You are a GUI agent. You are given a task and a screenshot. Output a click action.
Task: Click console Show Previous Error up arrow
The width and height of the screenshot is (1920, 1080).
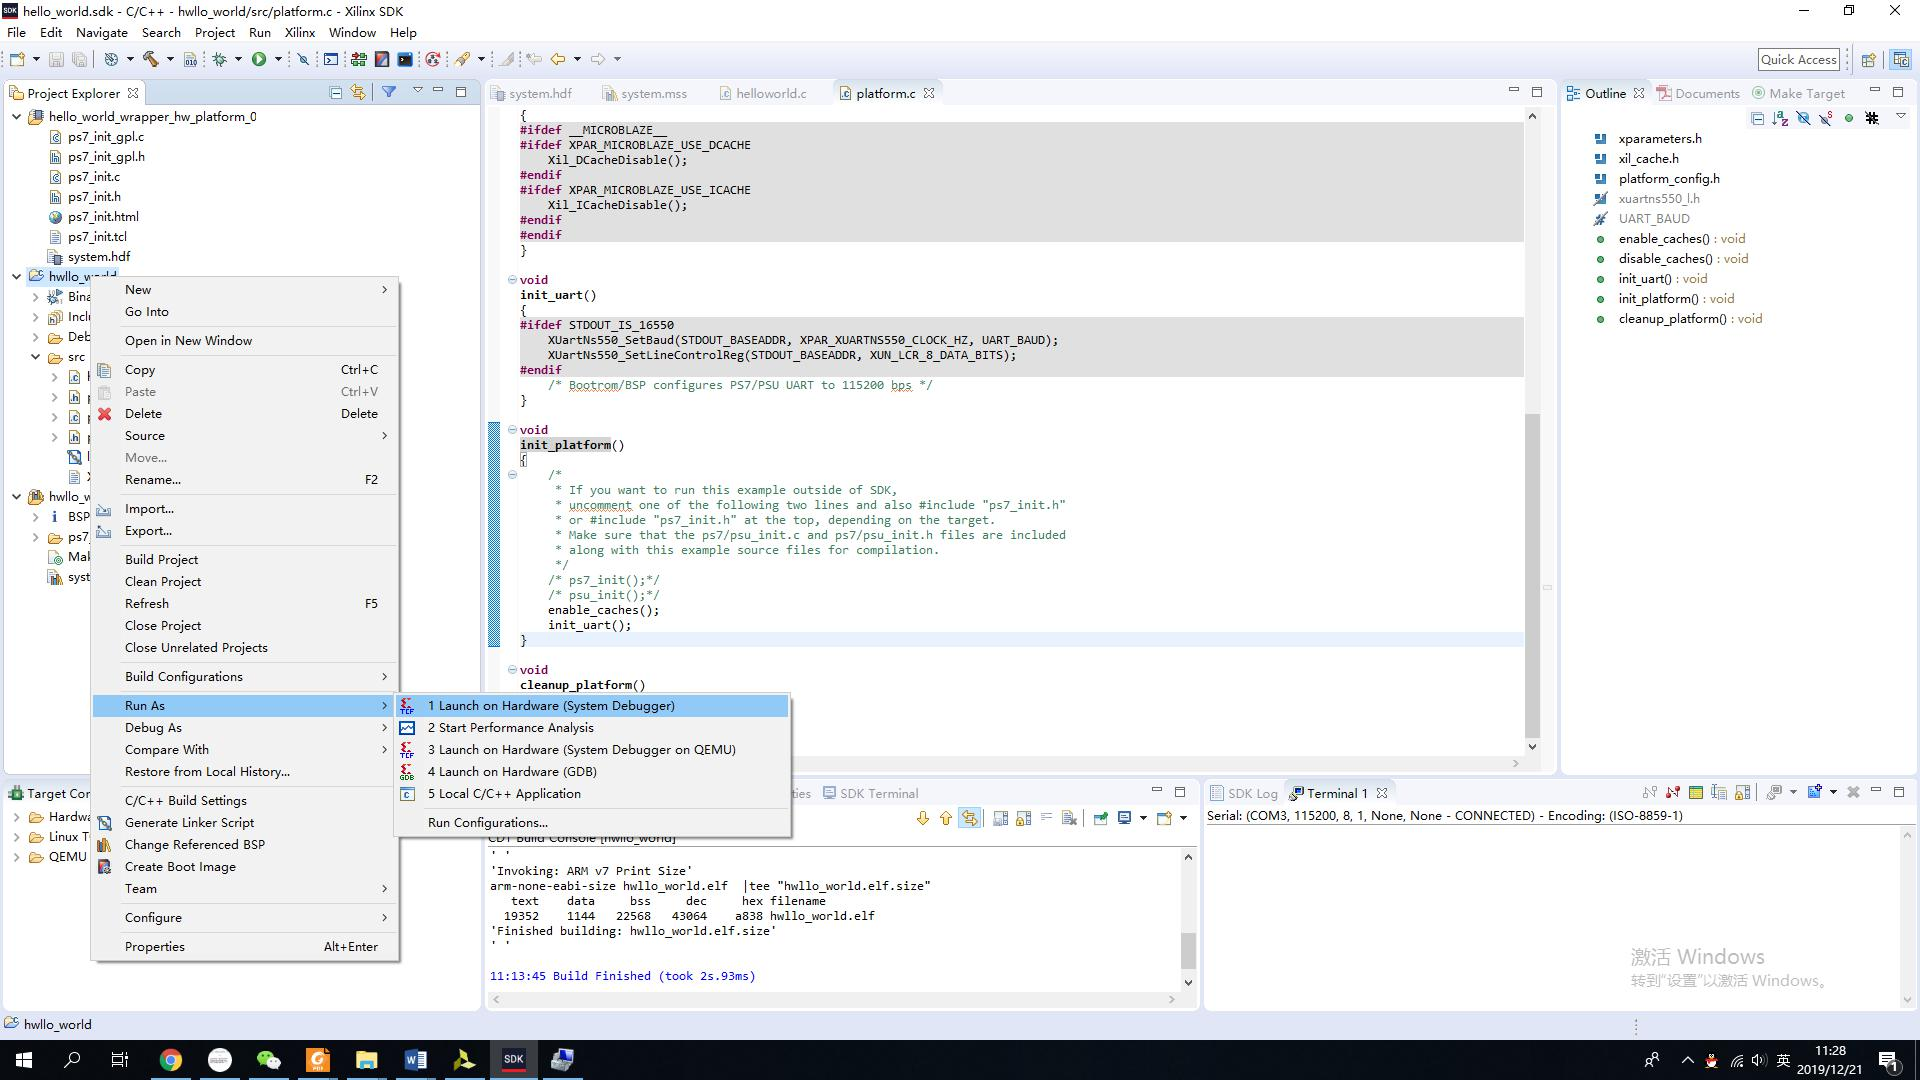(x=945, y=818)
